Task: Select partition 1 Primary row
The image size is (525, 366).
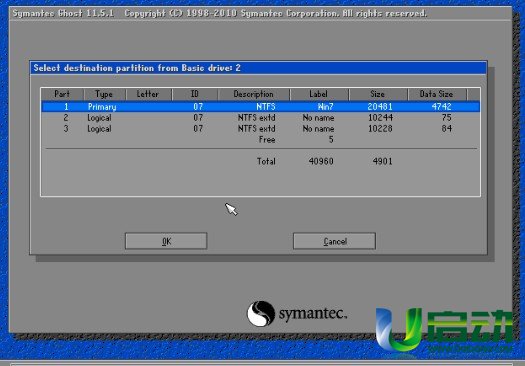Action: pyautogui.click(x=260, y=107)
